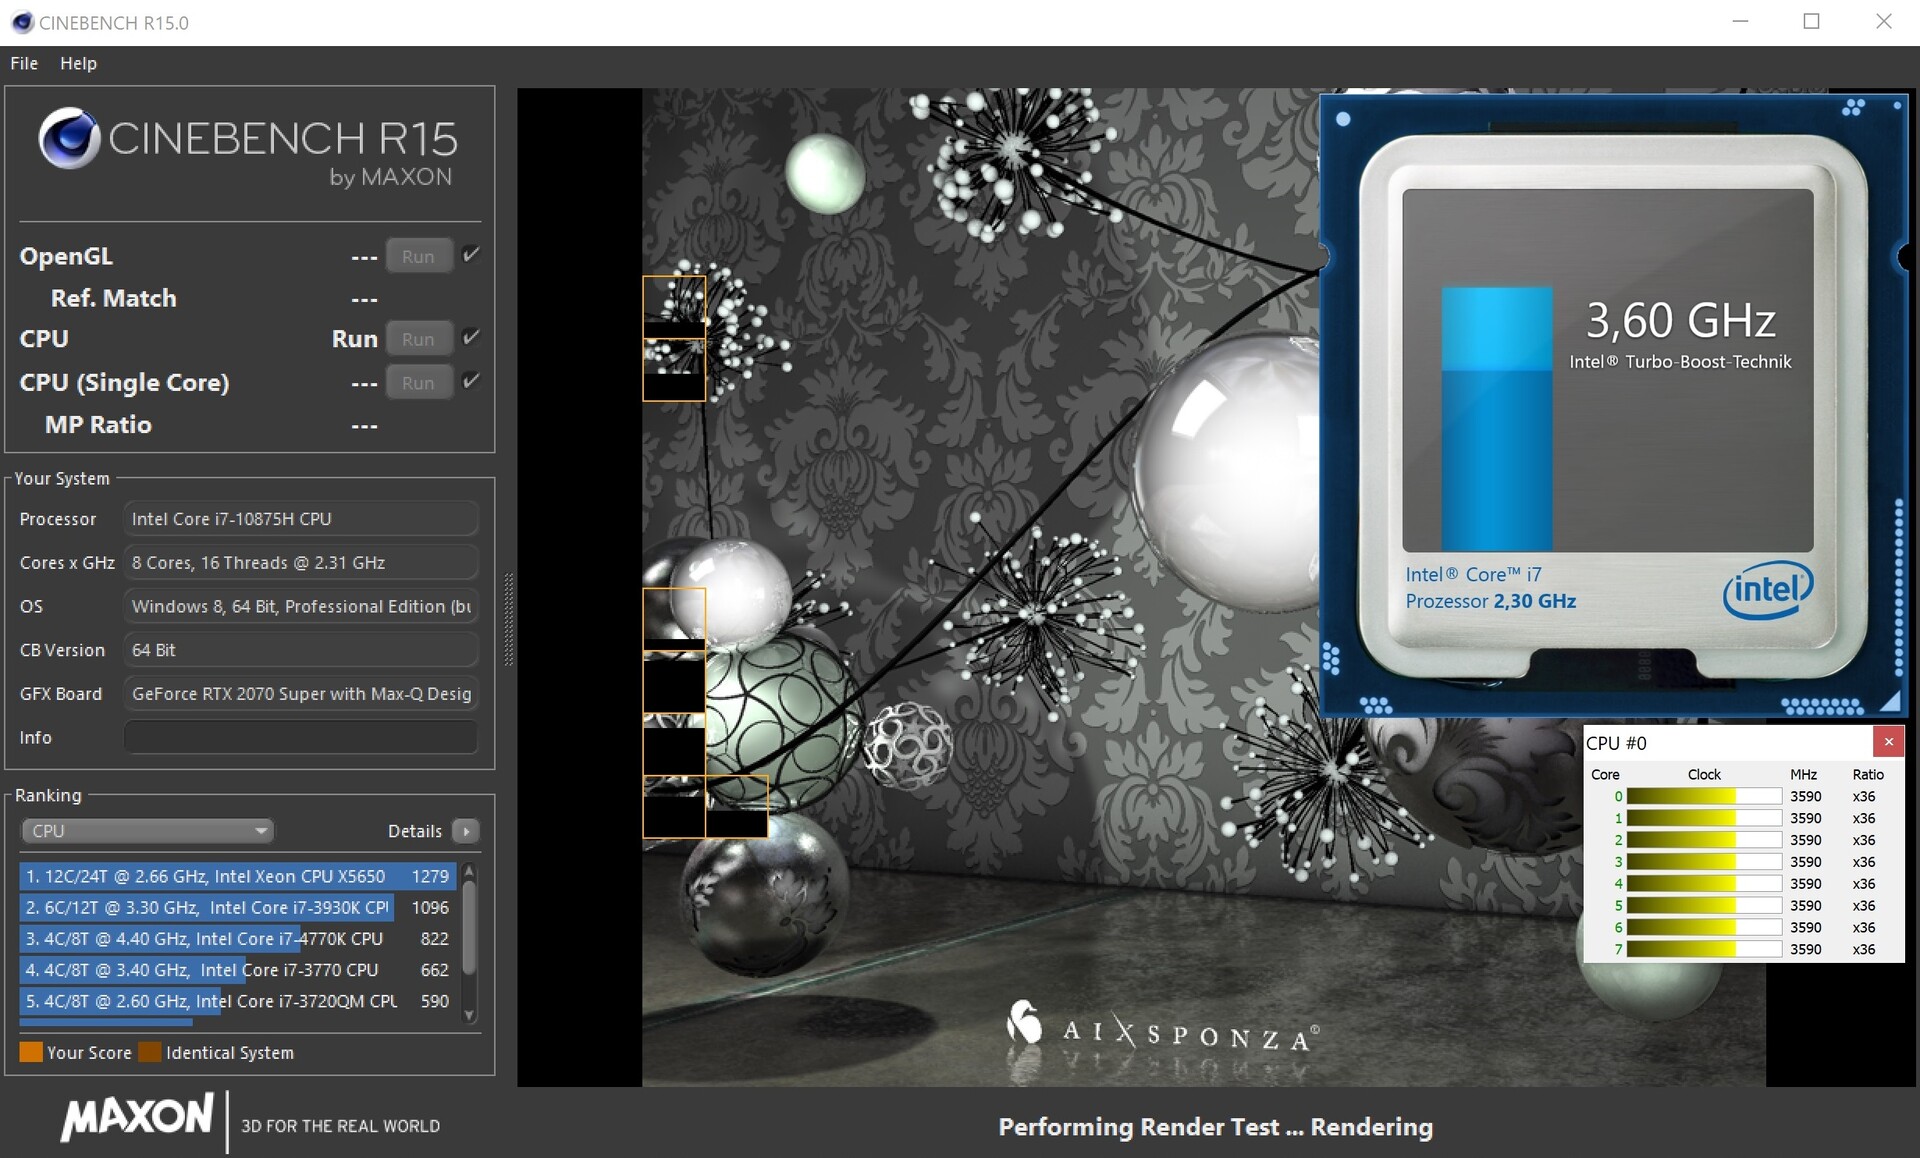Open the File menu
Screen dimensions: 1920x1158
point(24,63)
